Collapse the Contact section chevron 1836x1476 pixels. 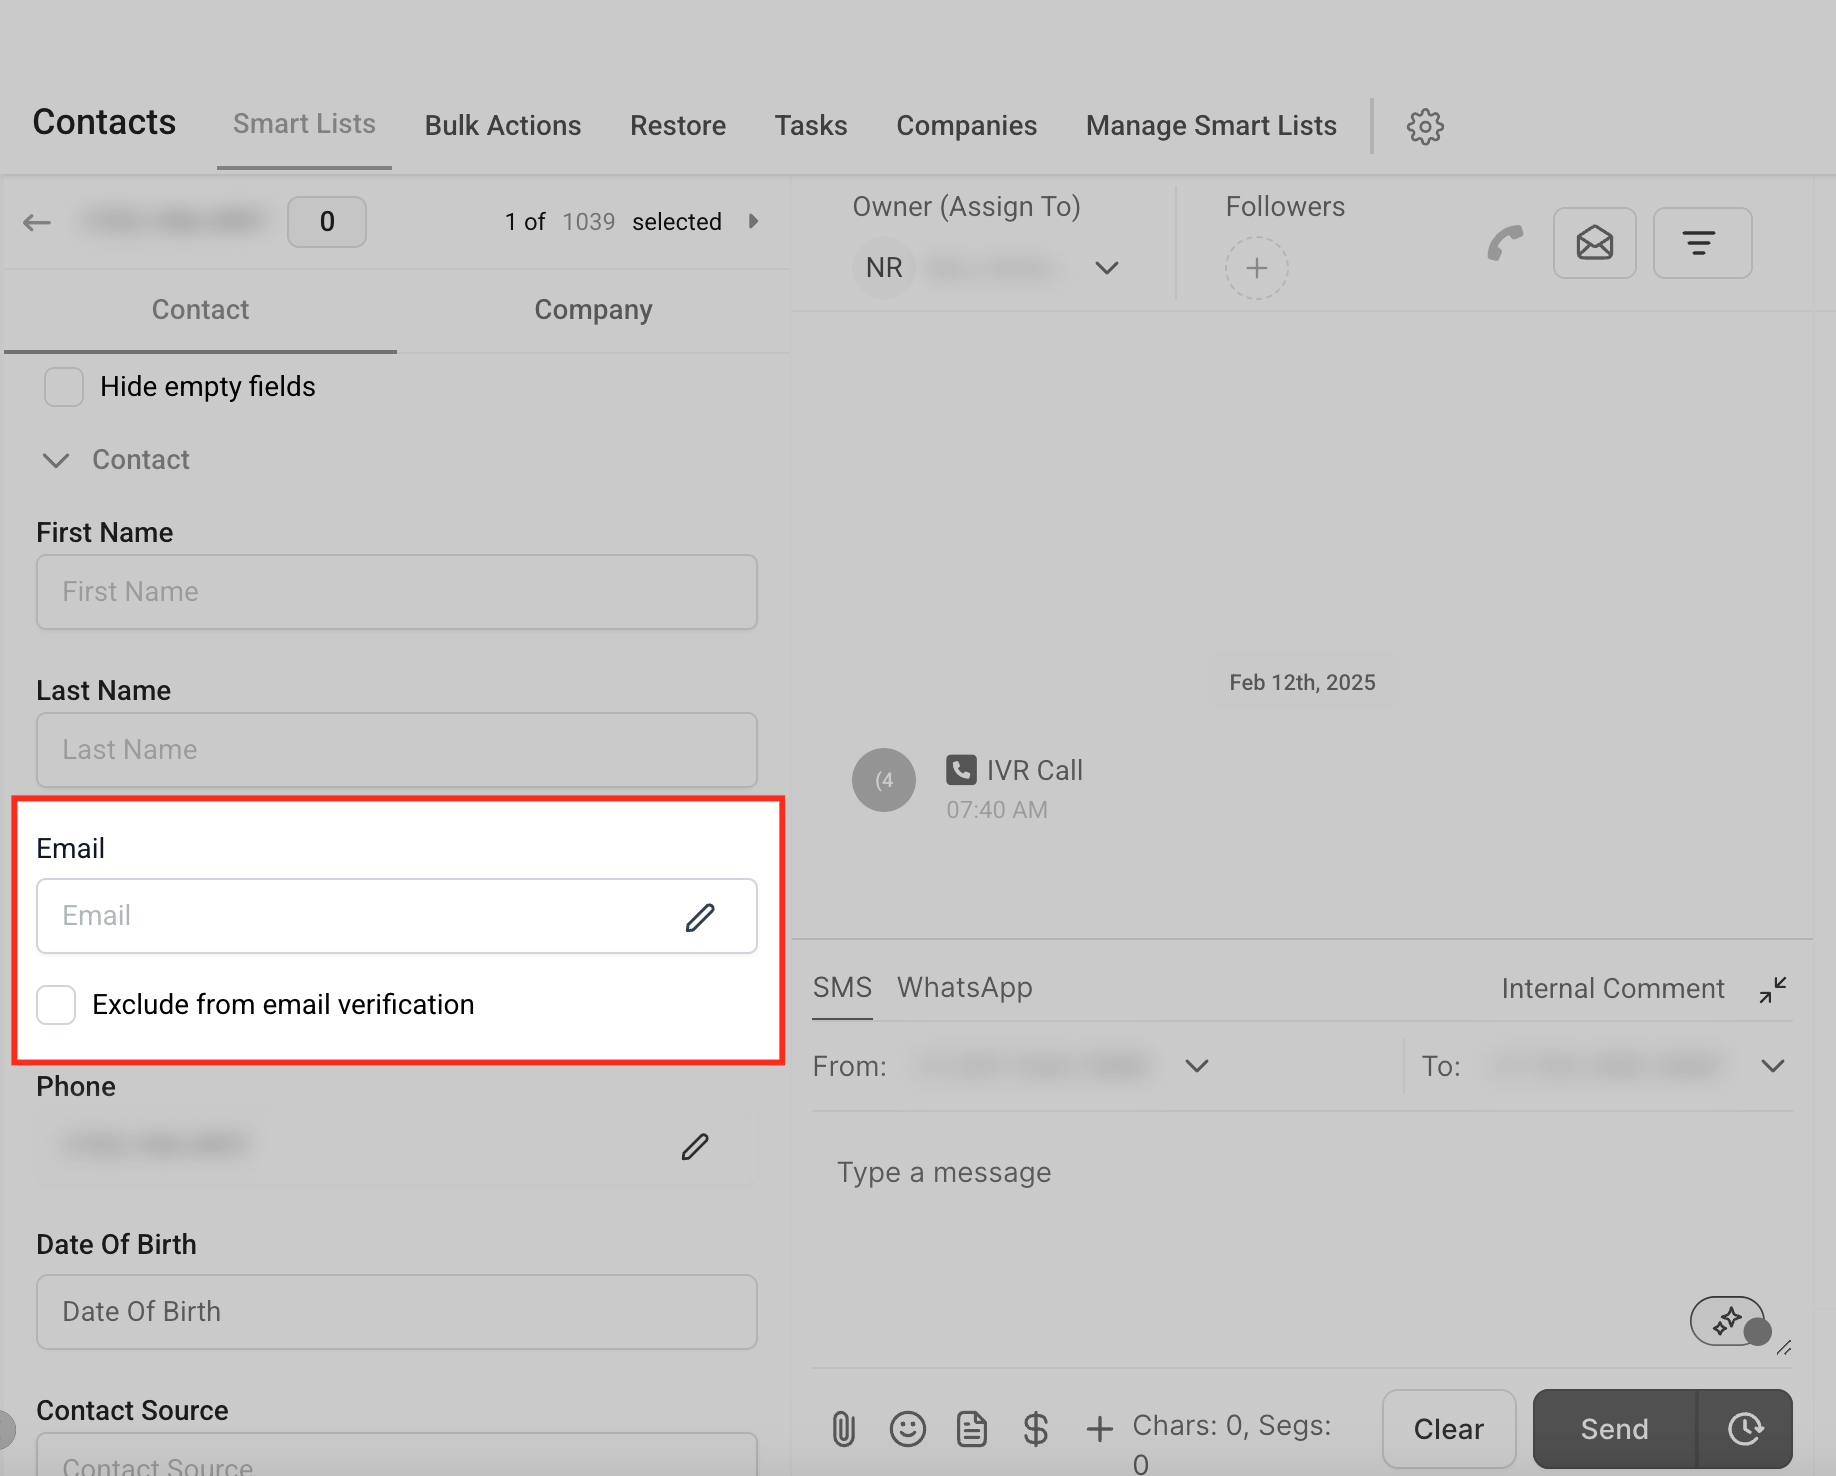[56, 460]
